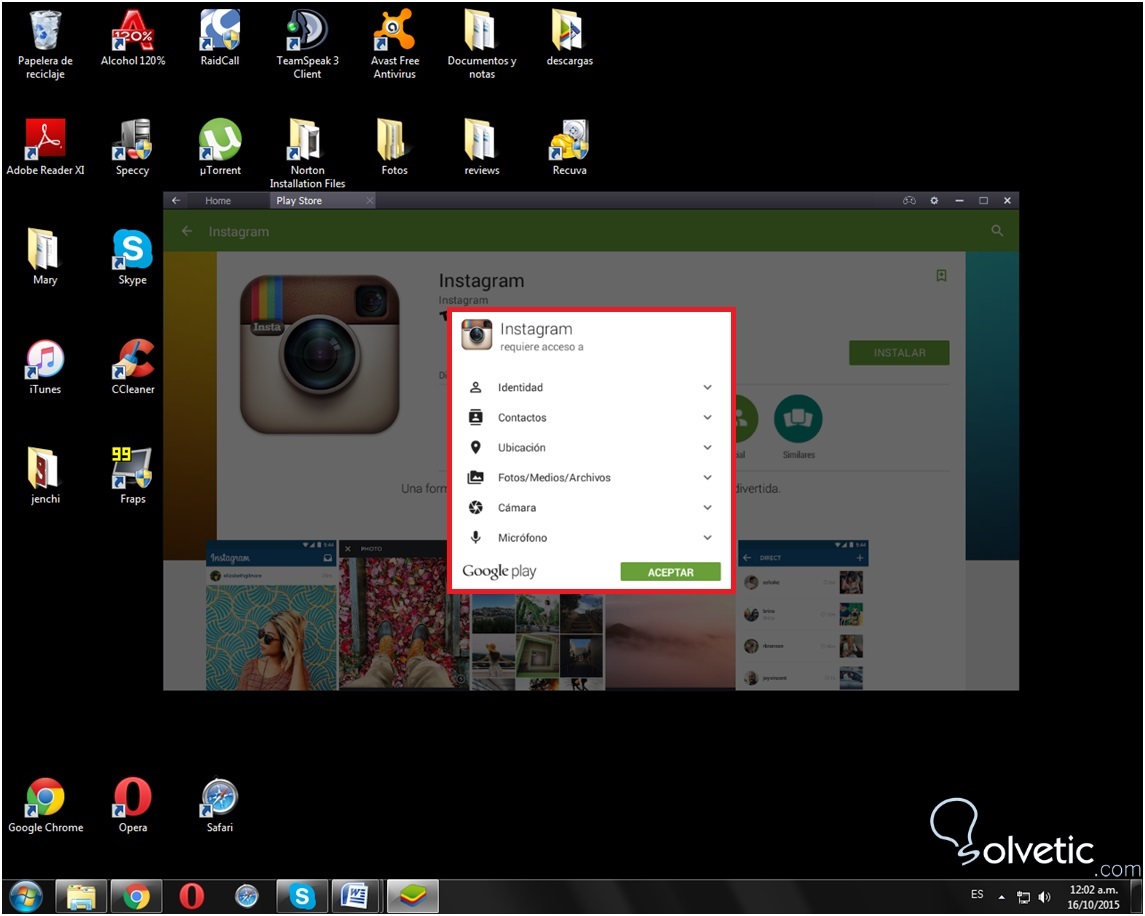1145x916 pixels.
Task: Select the TeamSpeak 3 Client shortcut
Action: [x=307, y=44]
